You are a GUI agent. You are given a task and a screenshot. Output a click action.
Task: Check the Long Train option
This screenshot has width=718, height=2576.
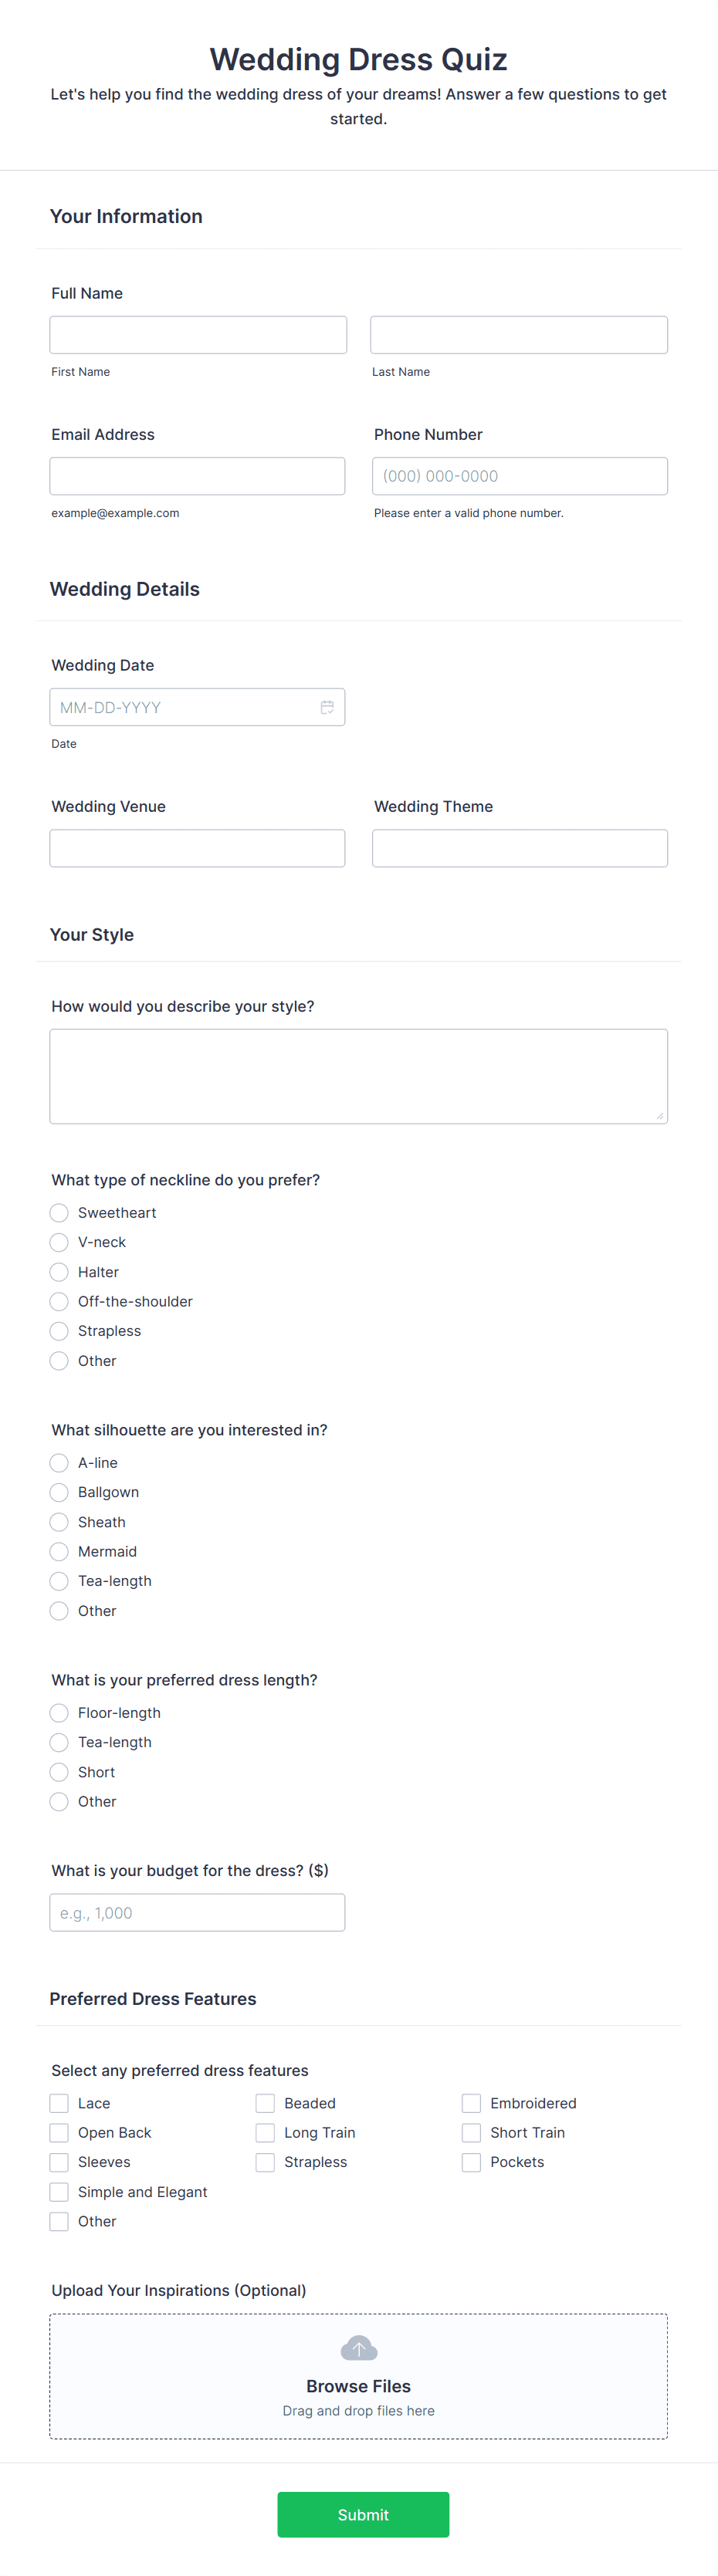click(265, 2132)
